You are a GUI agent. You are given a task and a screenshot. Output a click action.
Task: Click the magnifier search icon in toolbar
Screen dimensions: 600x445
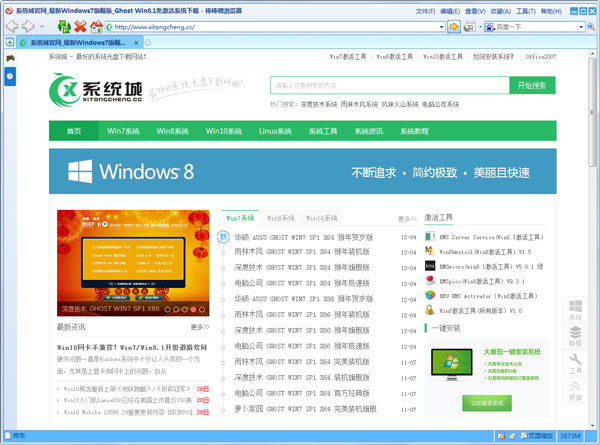pyautogui.click(x=591, y=27)
